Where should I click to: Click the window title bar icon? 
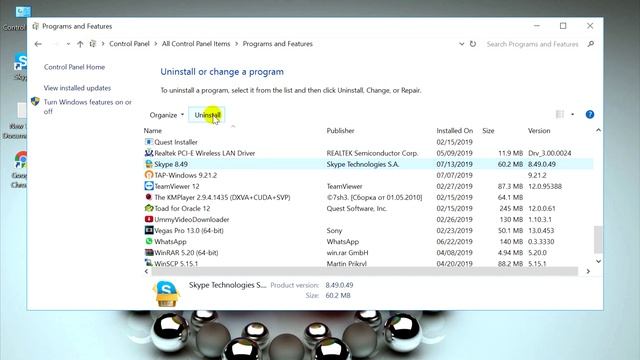[x=36, y=26]
